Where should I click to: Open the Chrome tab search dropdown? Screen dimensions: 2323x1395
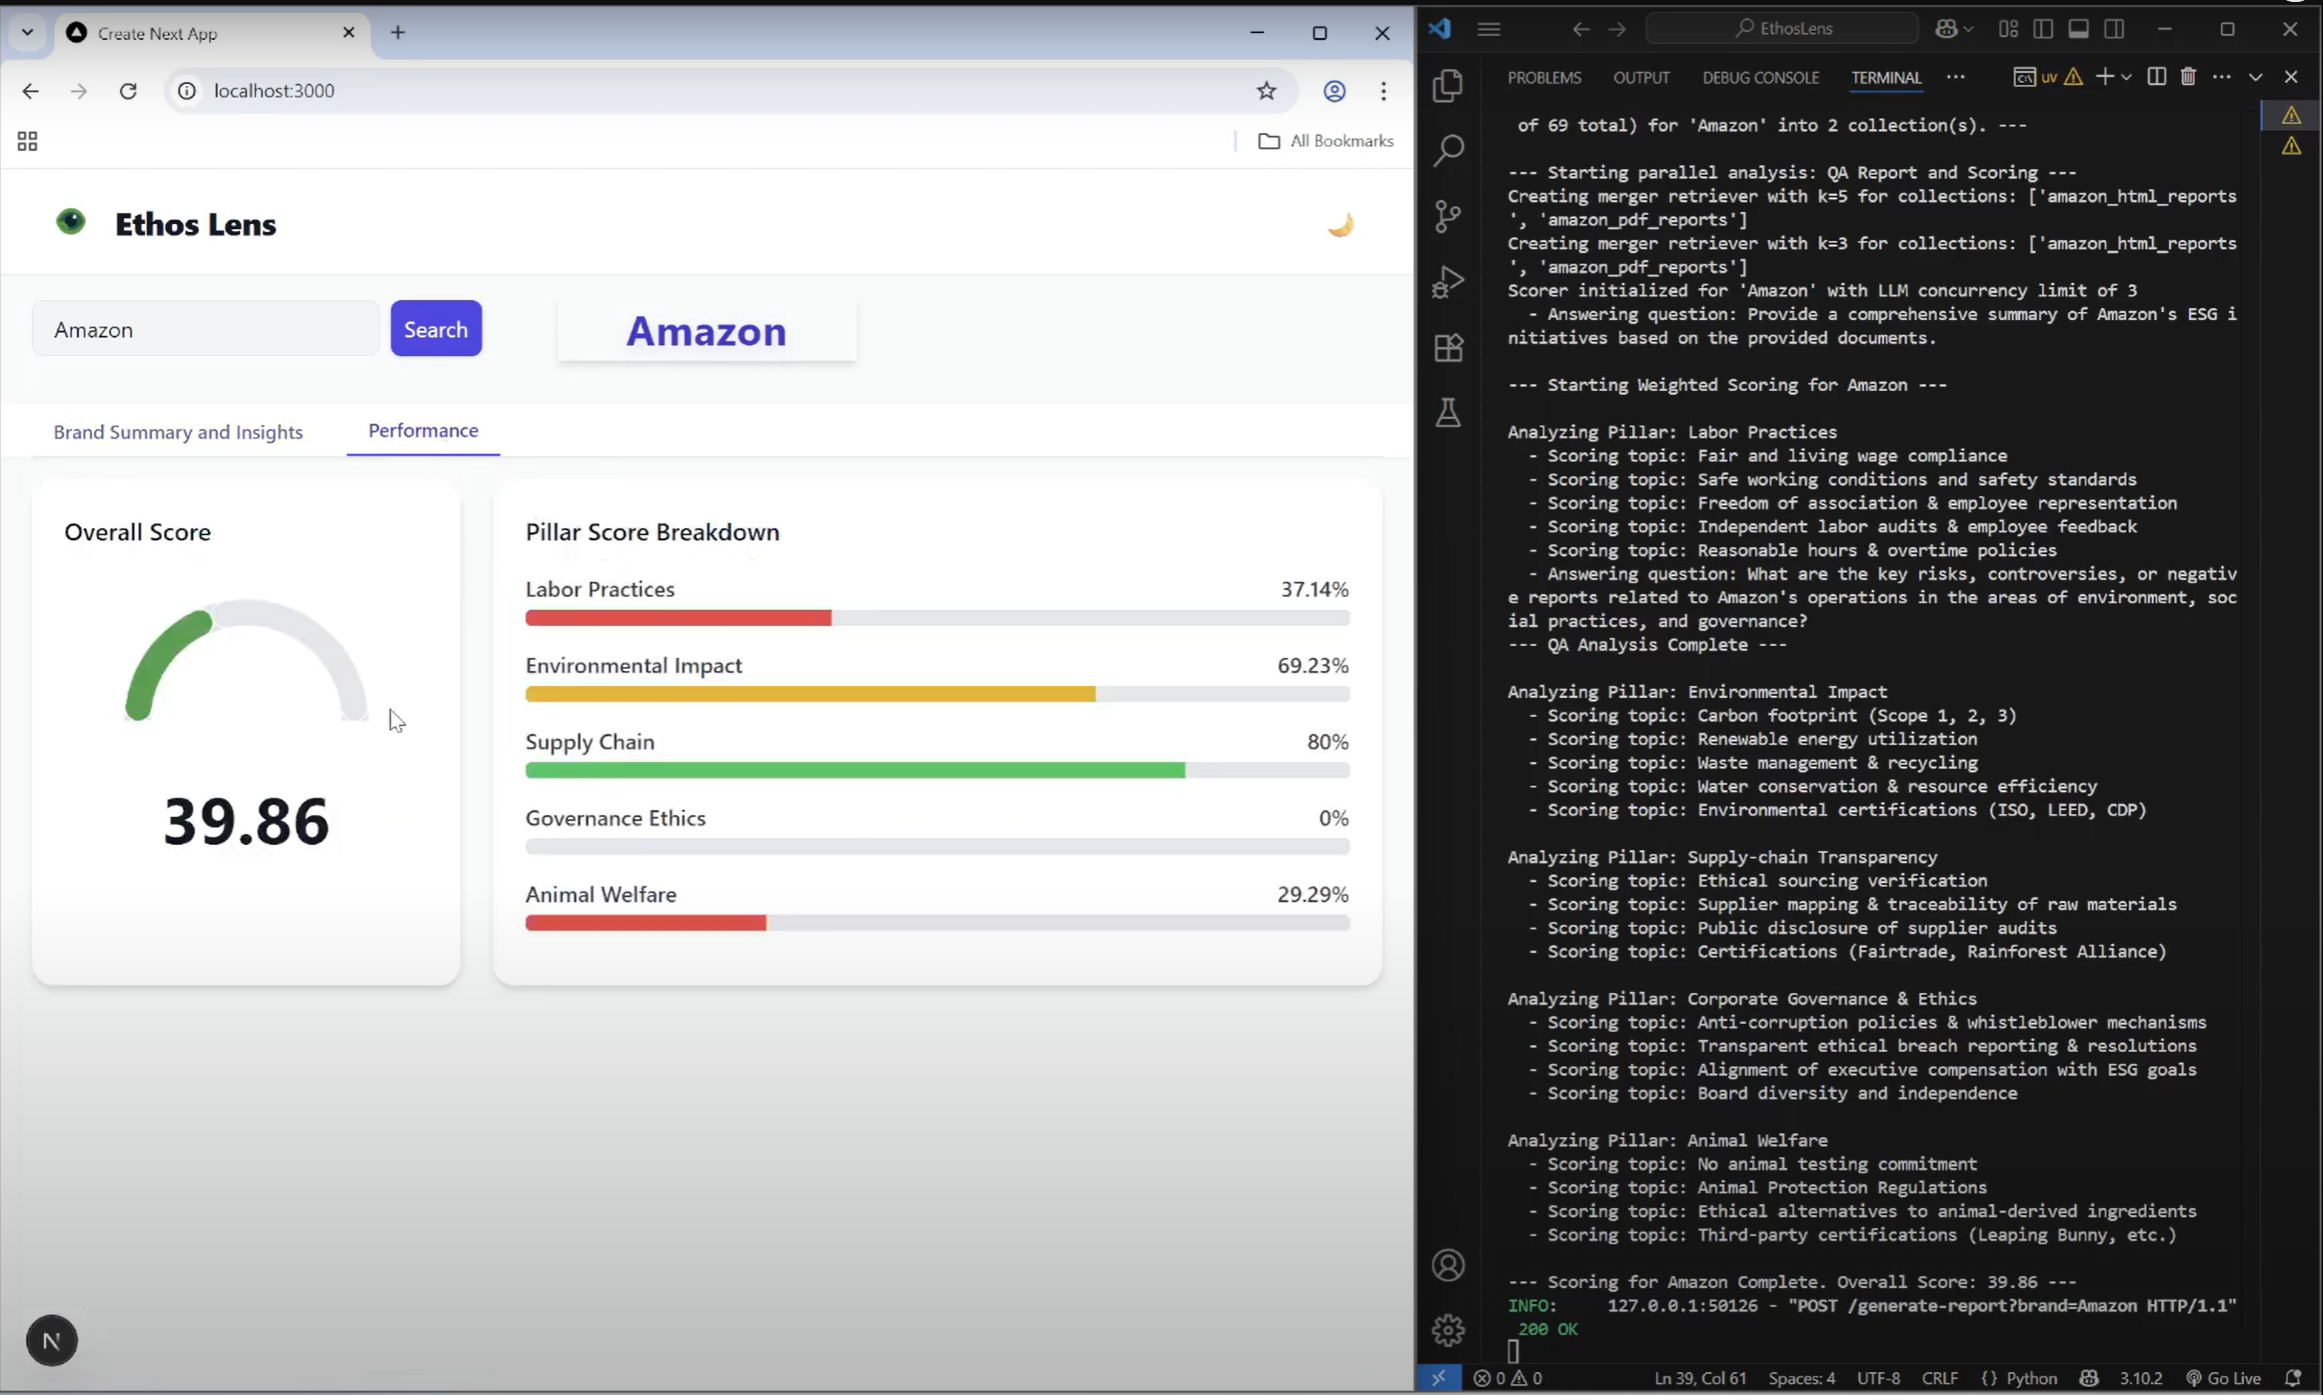pyautogui.click(x=27, y=32)
